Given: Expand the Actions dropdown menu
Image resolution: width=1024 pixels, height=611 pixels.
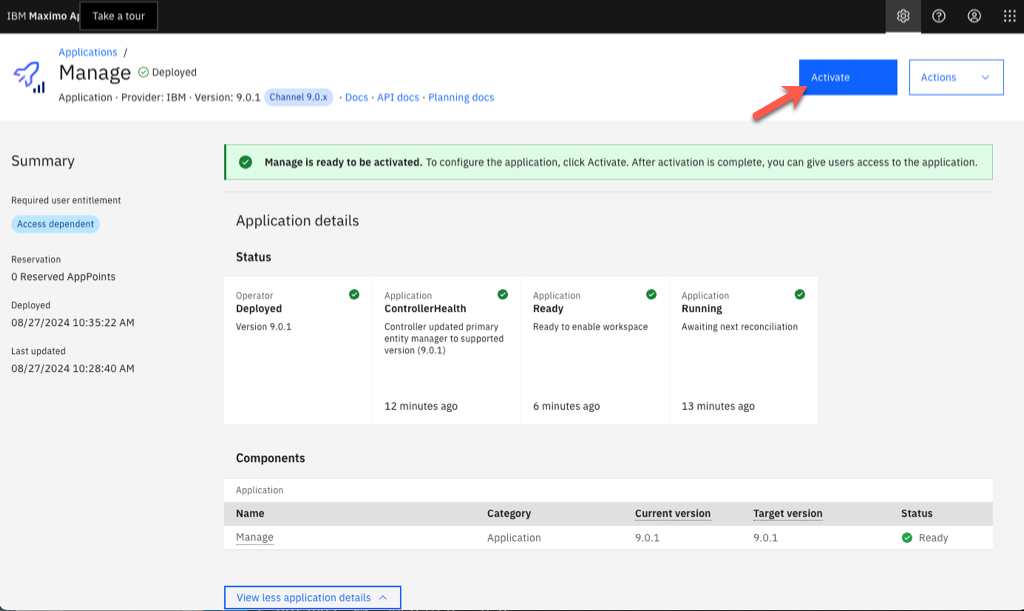Looking at the screenshot, I should click(x=955, y=77).
